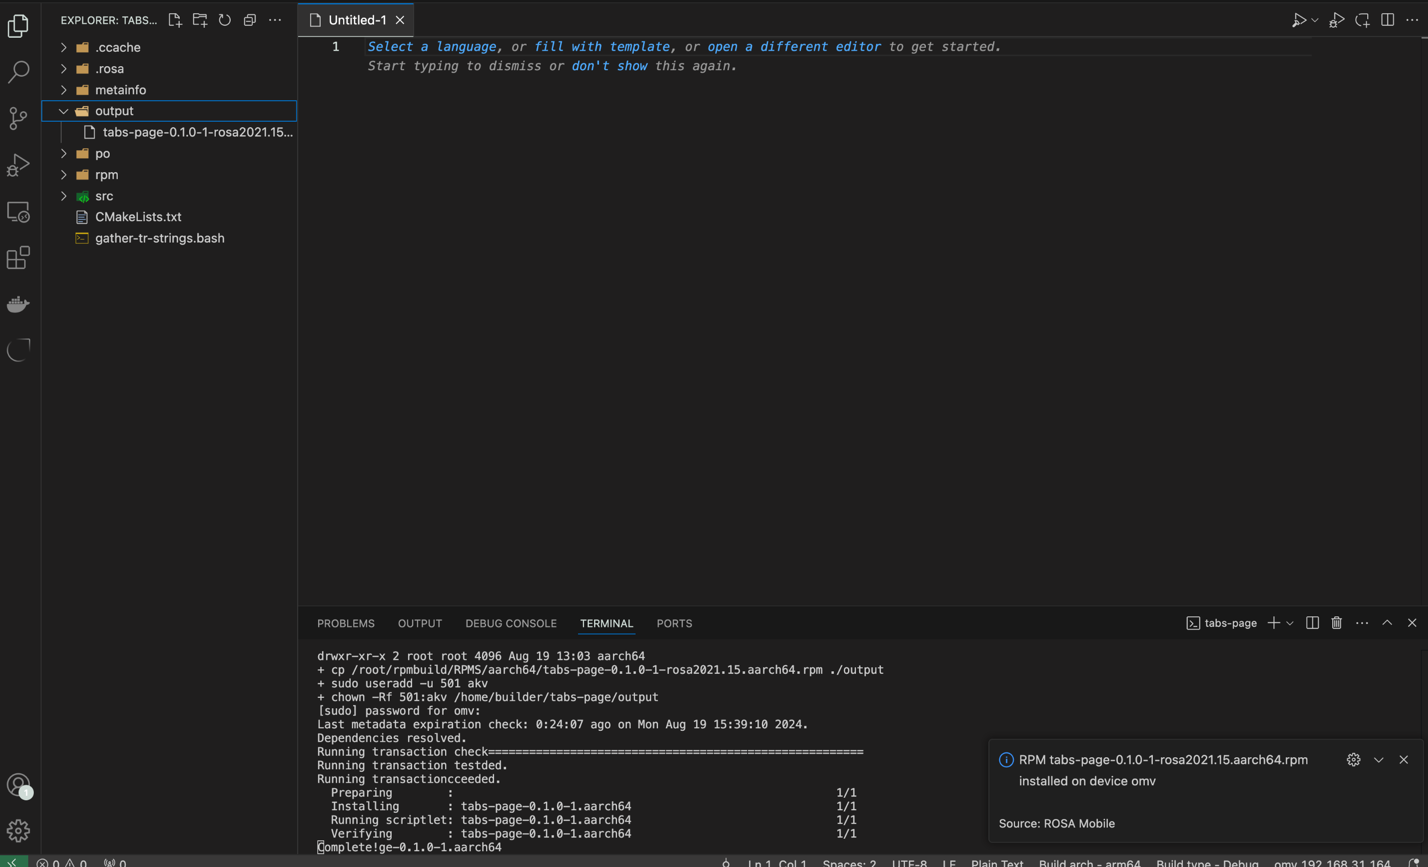Collapse all folders in Explorer
The height and width of the screenshot is (867, 1428).
(250, 20)
